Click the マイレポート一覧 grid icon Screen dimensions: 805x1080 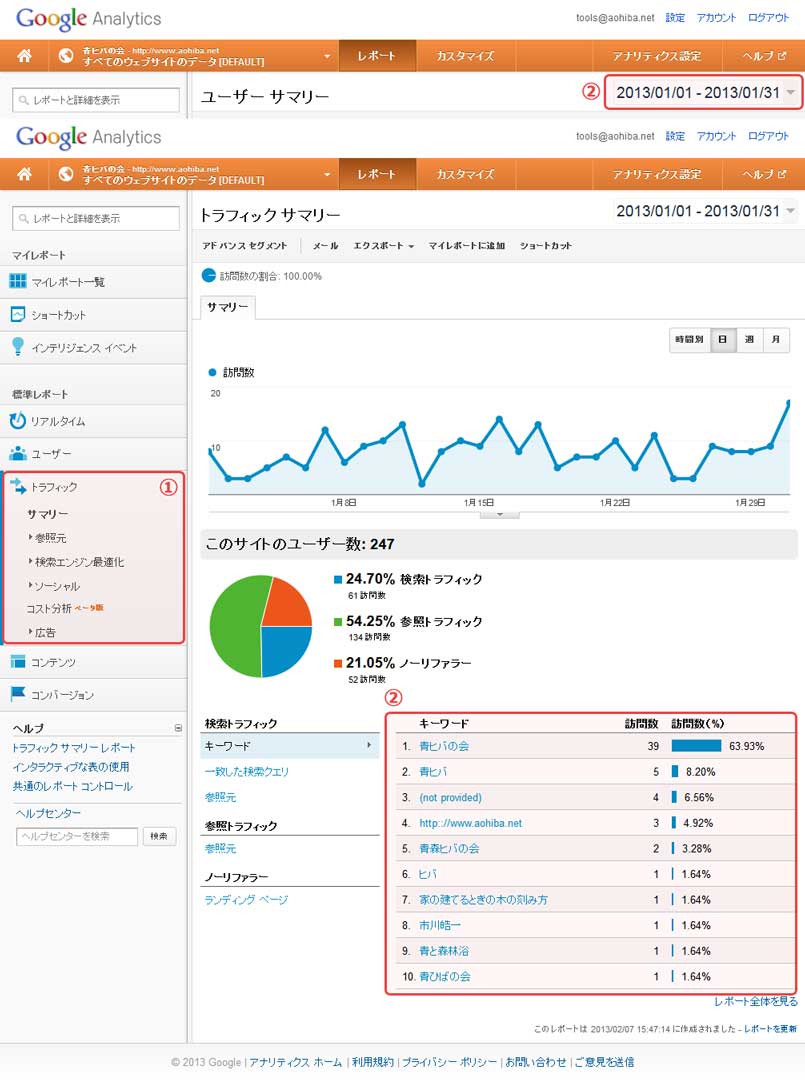point(18,281)
